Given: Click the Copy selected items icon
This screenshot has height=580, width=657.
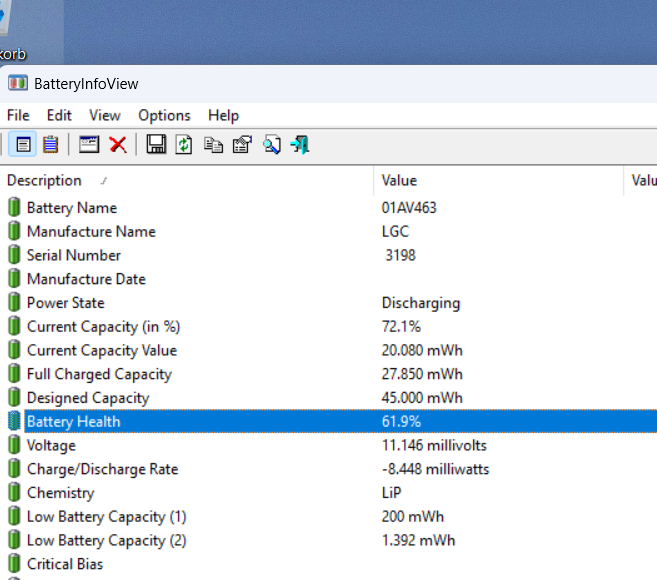Looking at the screenshot, I should coord(213,145).
